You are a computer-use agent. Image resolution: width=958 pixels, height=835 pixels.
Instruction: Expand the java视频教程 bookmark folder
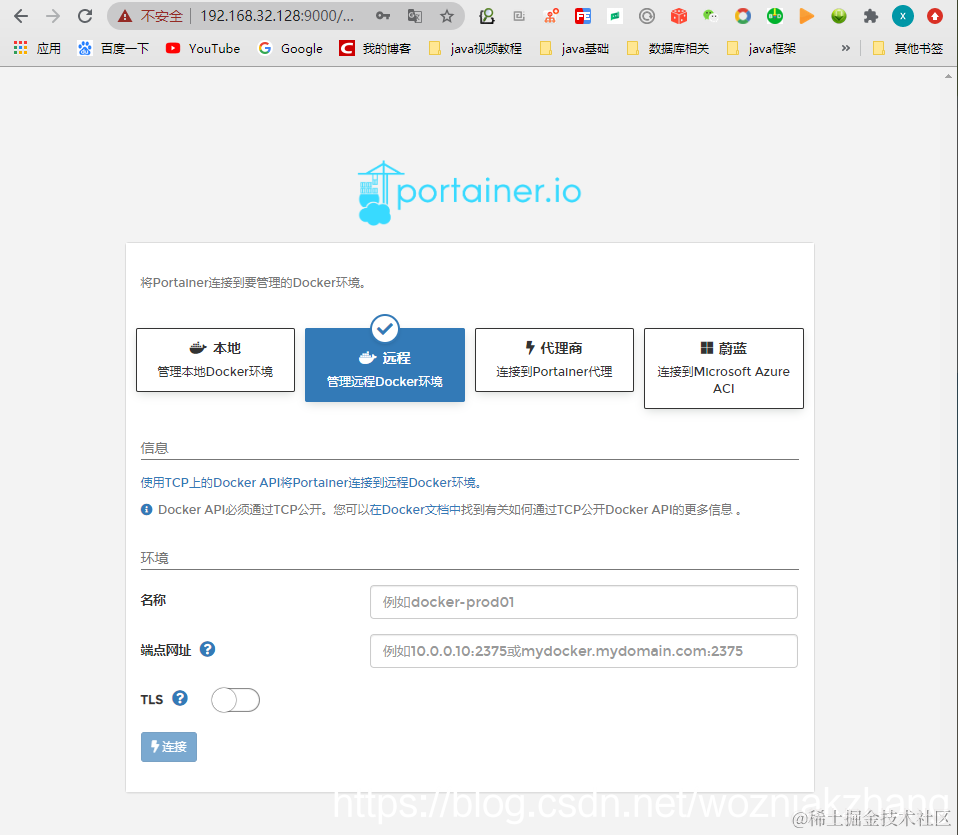[x=475, y=48]
